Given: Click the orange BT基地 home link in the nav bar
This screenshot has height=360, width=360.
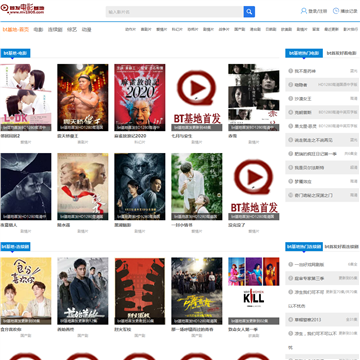Looking at the screenshot, I should click(x=16, y=29).
